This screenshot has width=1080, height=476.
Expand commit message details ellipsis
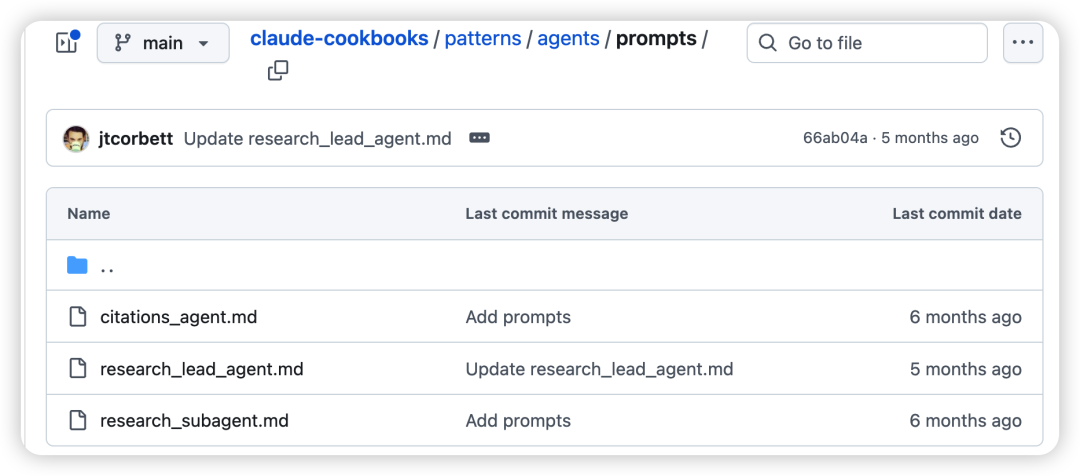click(479, 138)
